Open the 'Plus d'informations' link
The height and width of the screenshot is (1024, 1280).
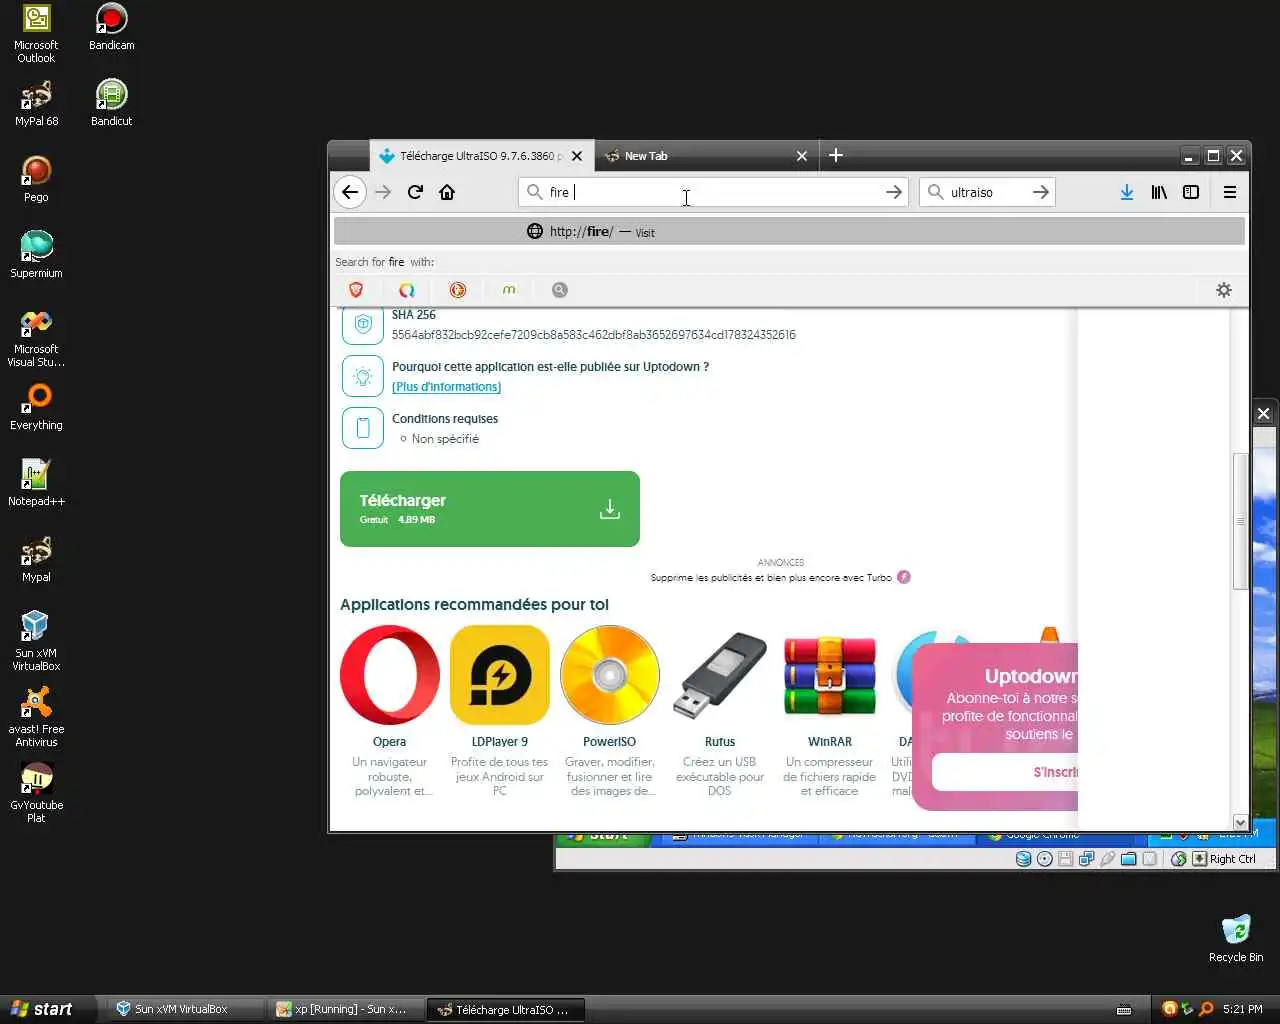click(x=447, y=387)
